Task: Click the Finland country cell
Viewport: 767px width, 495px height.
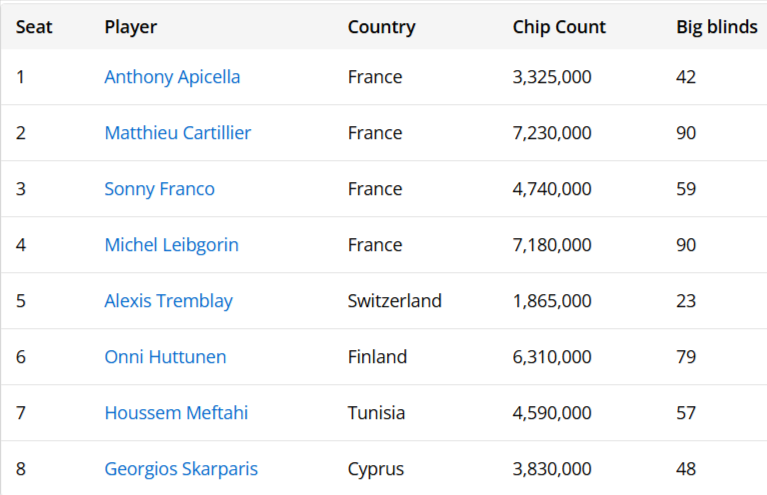Action: tap(377, 357)
